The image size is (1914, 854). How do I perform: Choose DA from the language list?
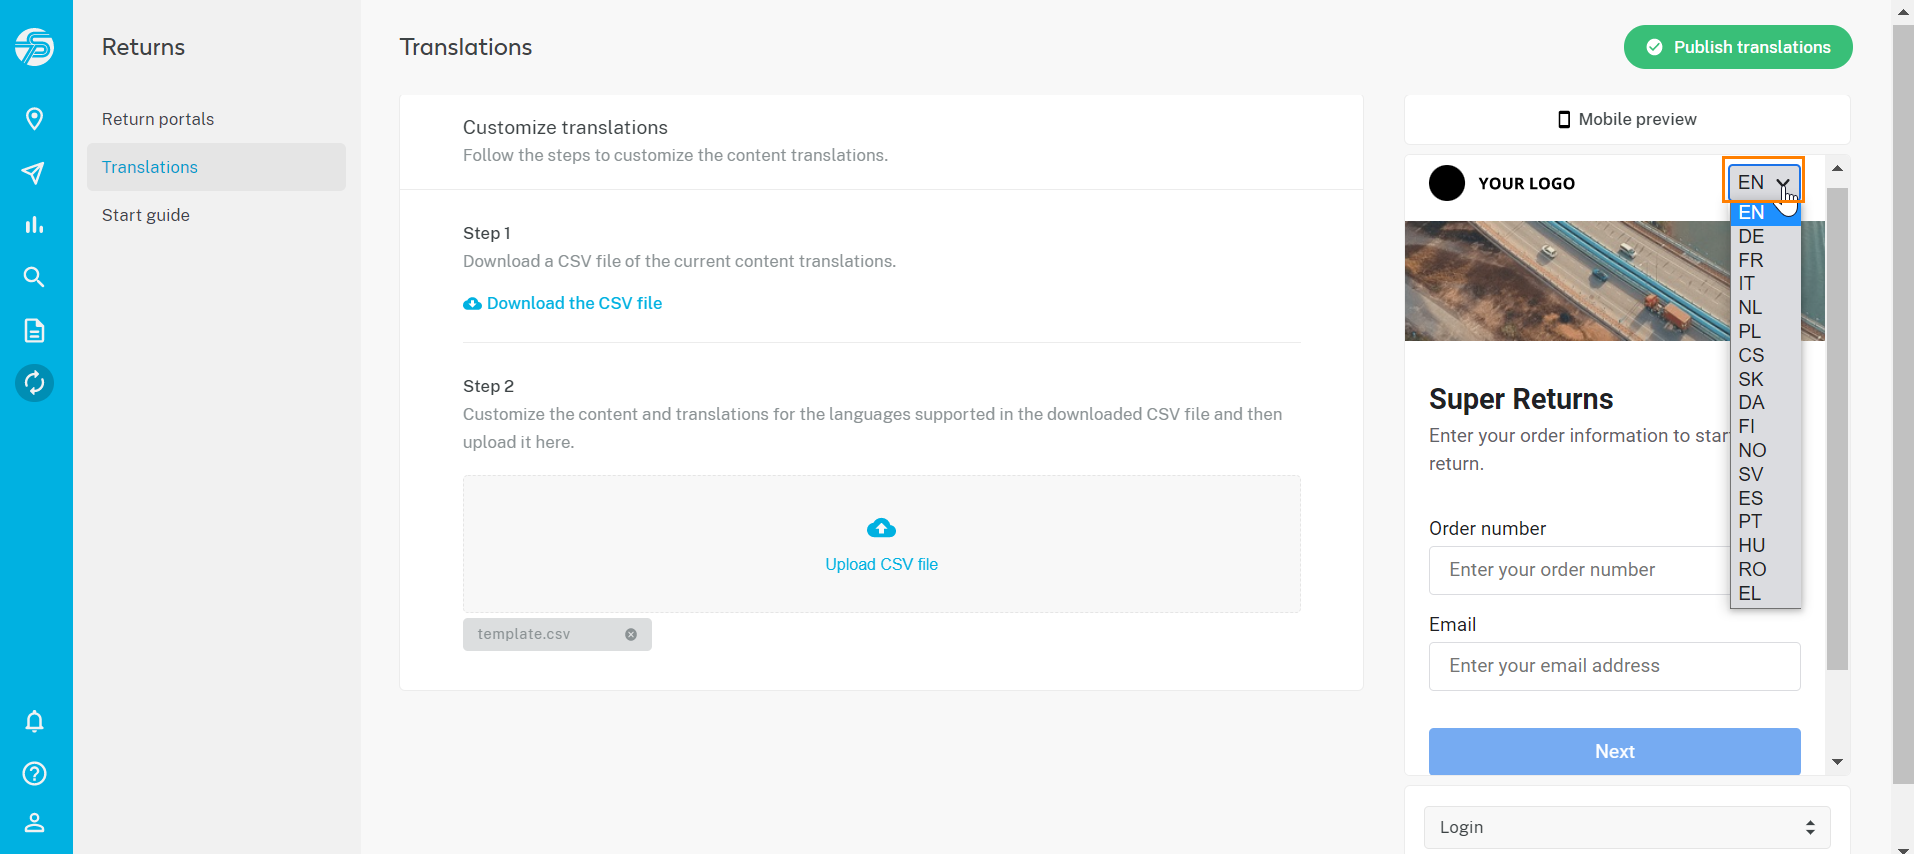[x=1766, y=403]
